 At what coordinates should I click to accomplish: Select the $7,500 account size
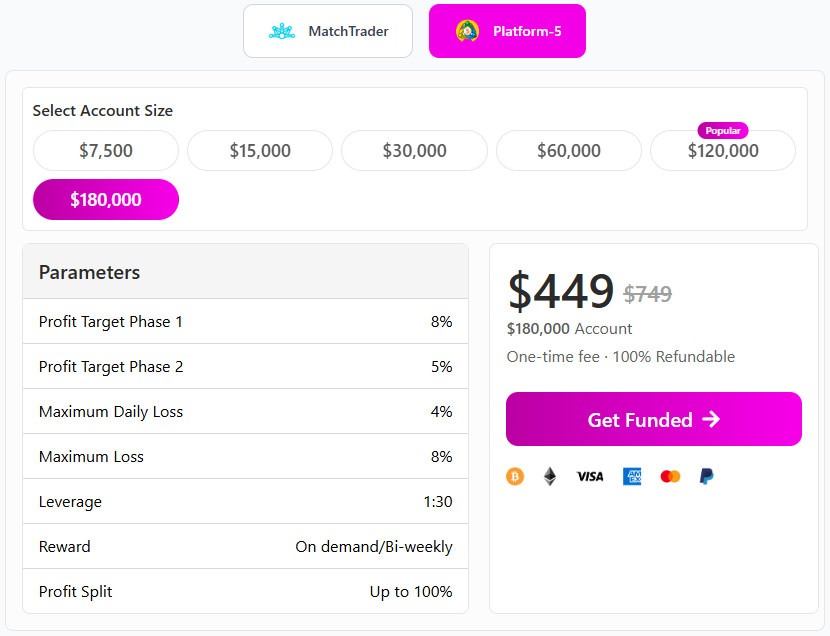tap(106, 151)
